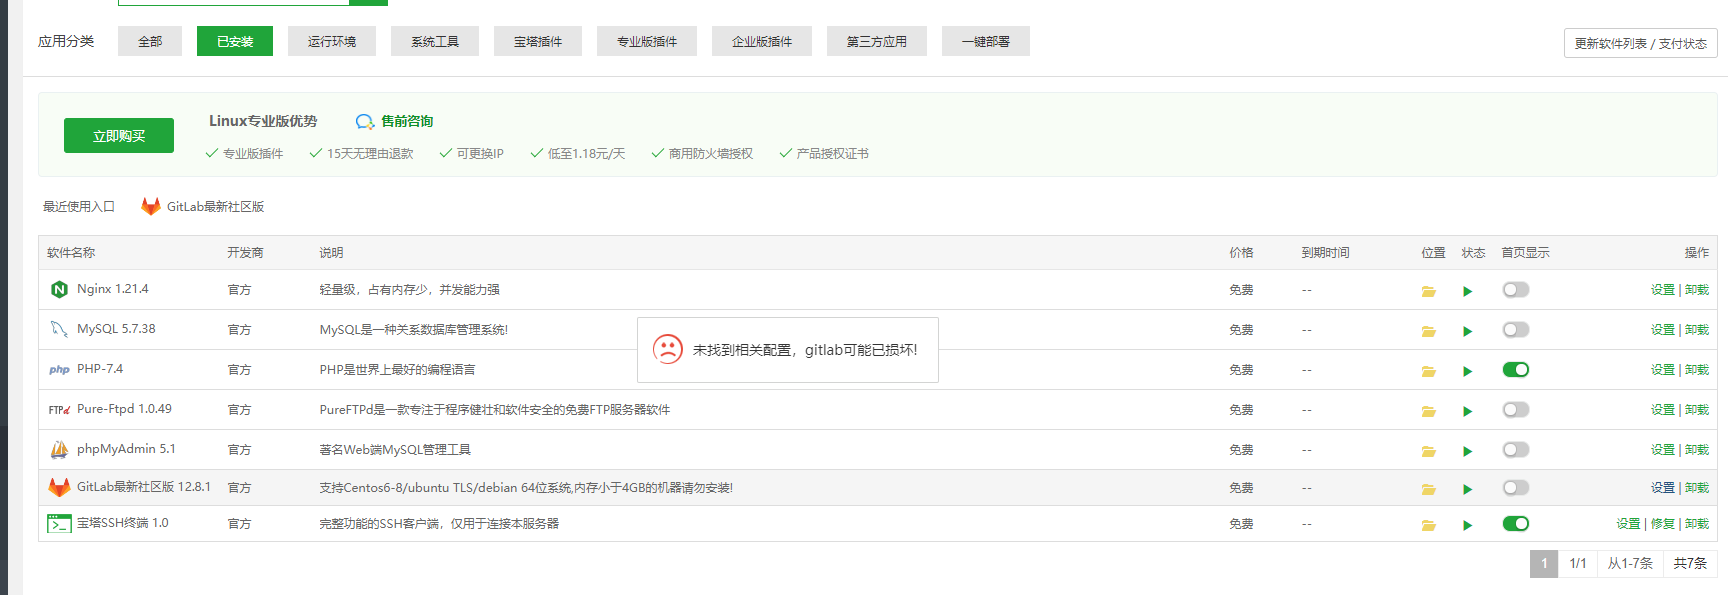Viewport: 1728px width, 595px height.
Task: Toggle Nginx homepage display switch
Action: pos(1516,290)
